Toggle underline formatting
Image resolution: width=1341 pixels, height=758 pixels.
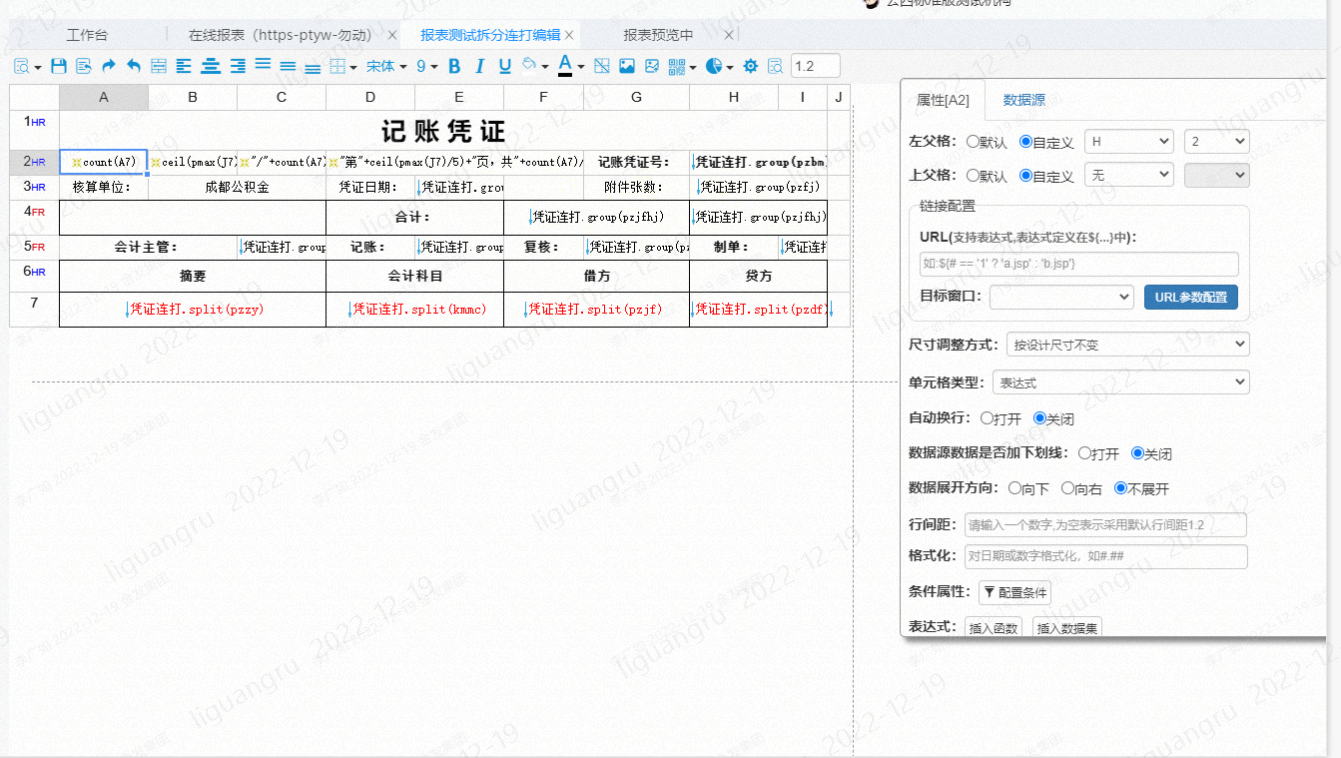pos(505,66)
